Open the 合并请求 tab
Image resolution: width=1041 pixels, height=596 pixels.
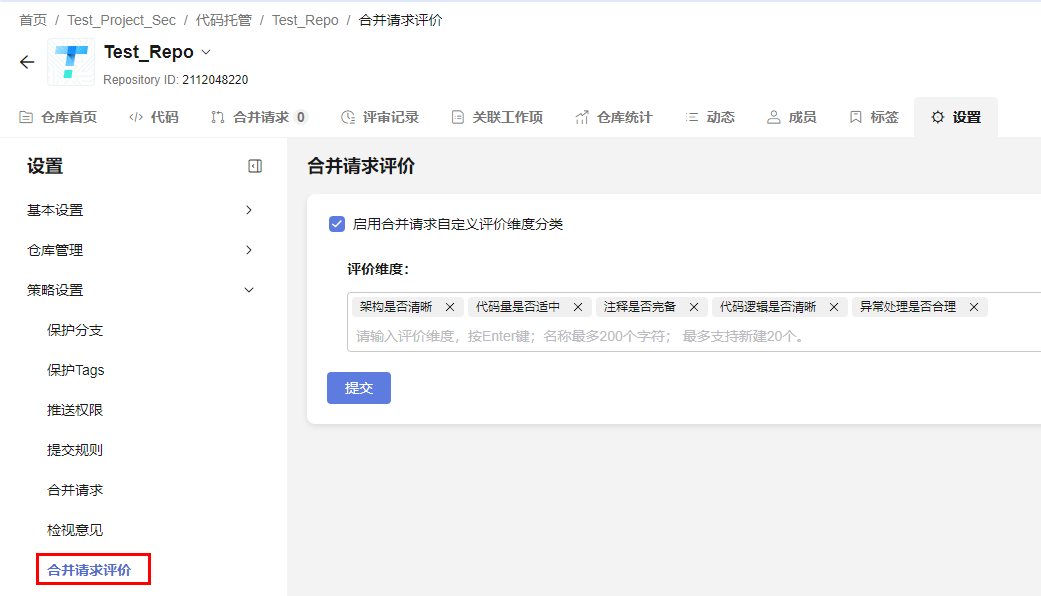(259, 117)
